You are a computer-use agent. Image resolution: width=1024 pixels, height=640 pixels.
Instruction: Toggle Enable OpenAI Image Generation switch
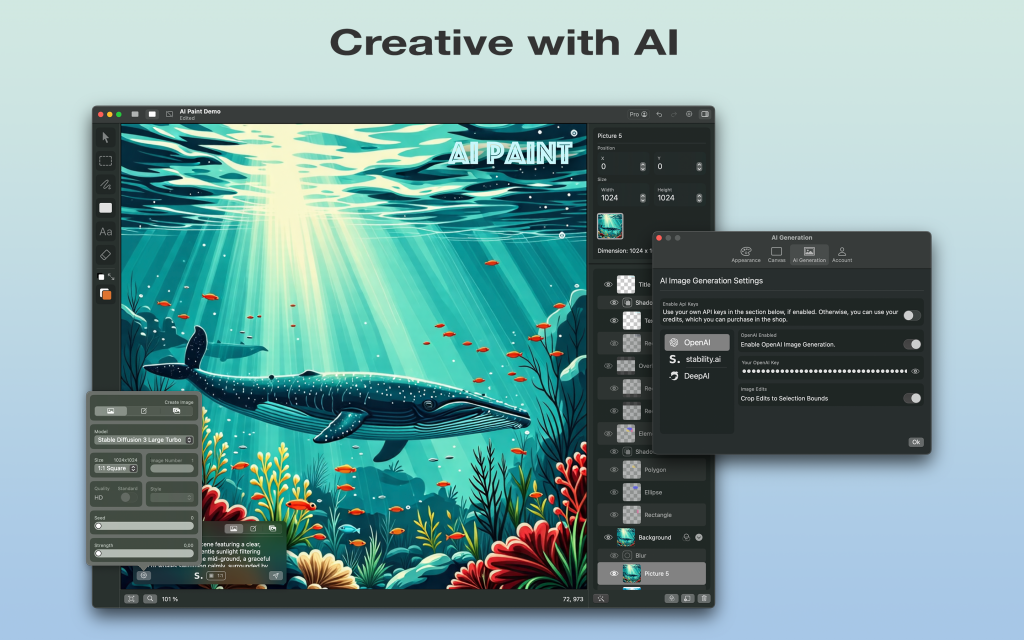(x=911, y=344)
